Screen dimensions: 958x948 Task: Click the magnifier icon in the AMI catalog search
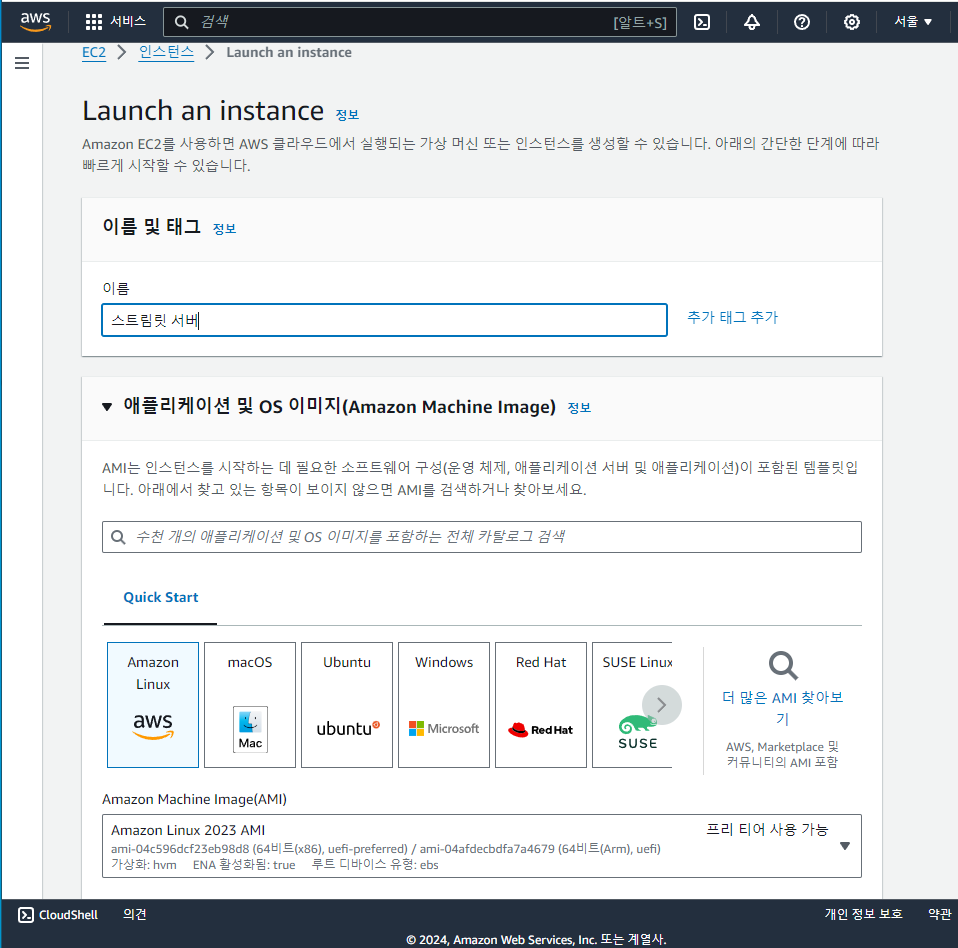click(x=119, y=537)
